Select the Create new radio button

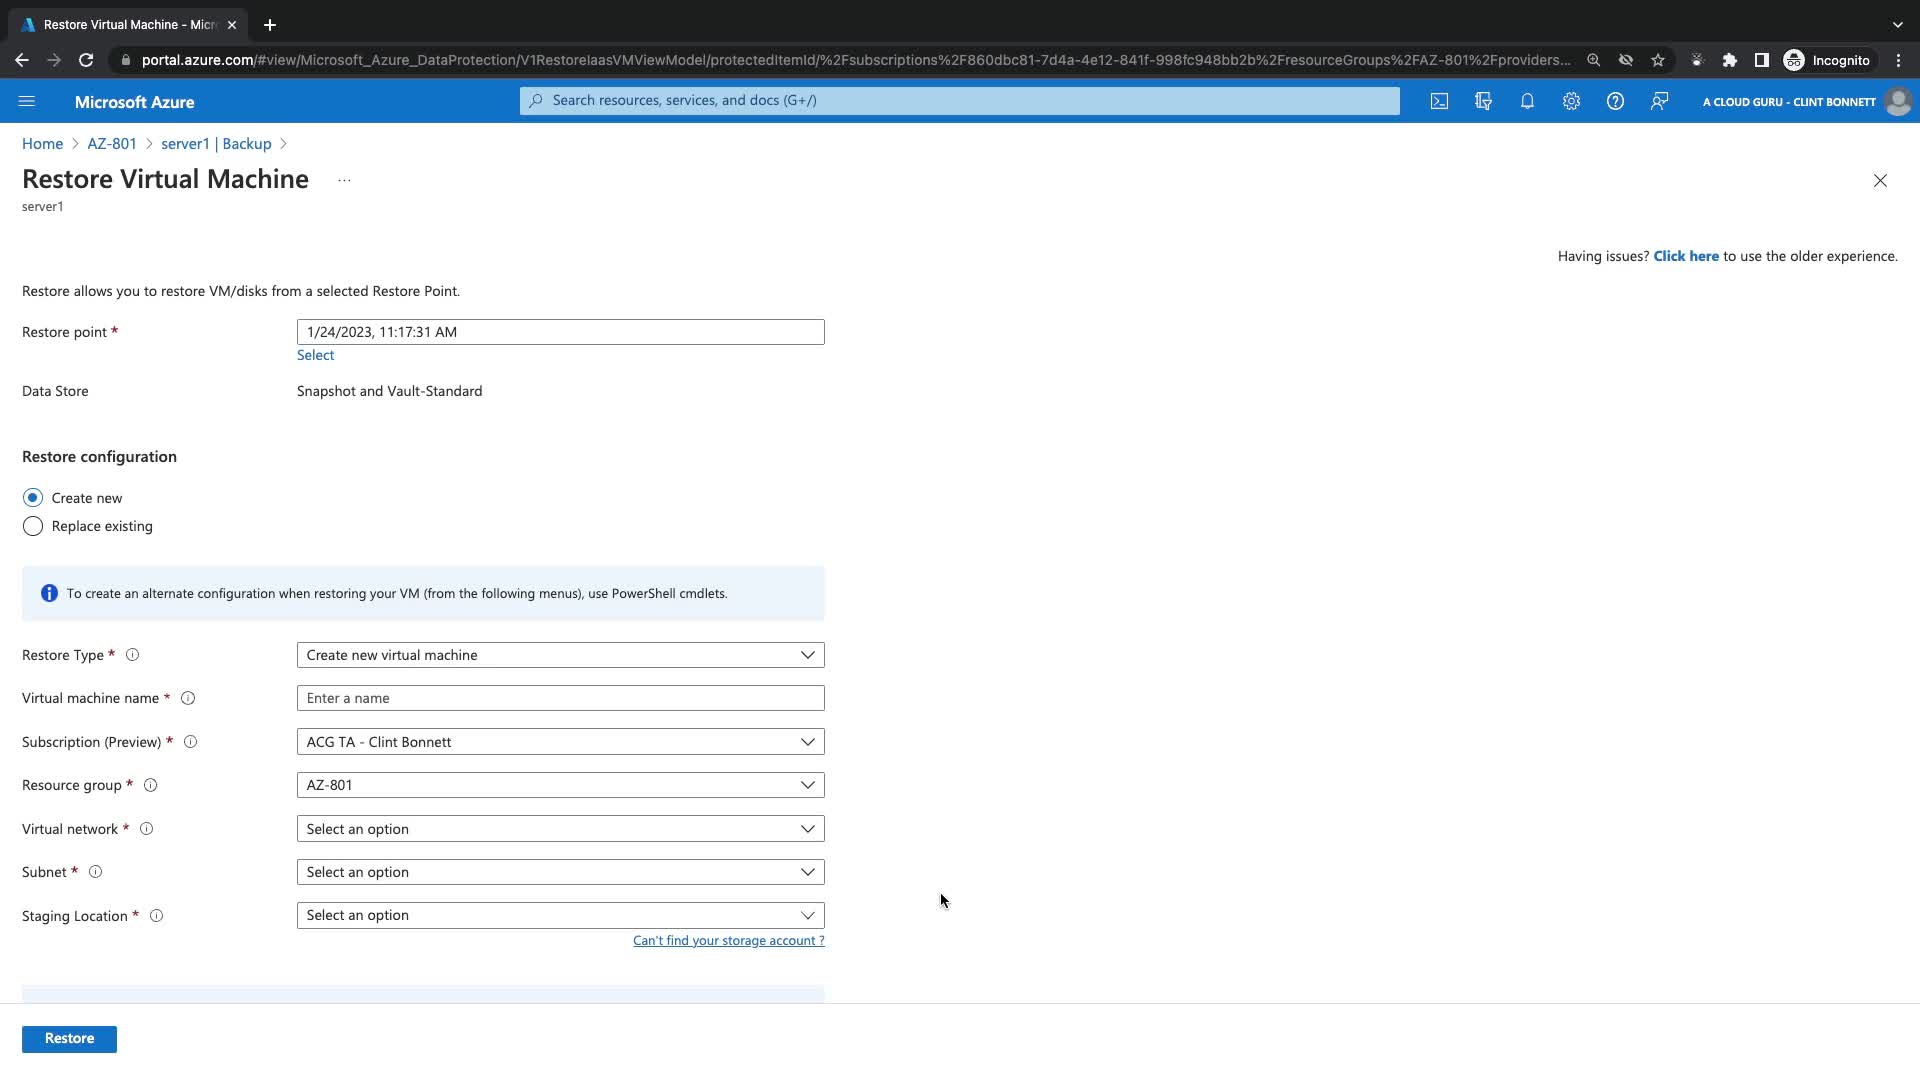(33, 498)
